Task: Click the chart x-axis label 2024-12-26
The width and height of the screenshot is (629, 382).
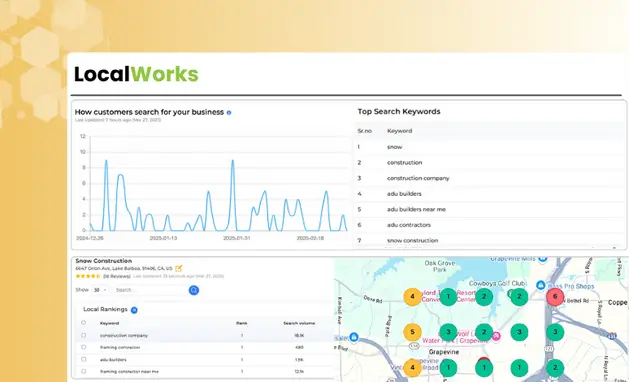Action: pos(90,238)
